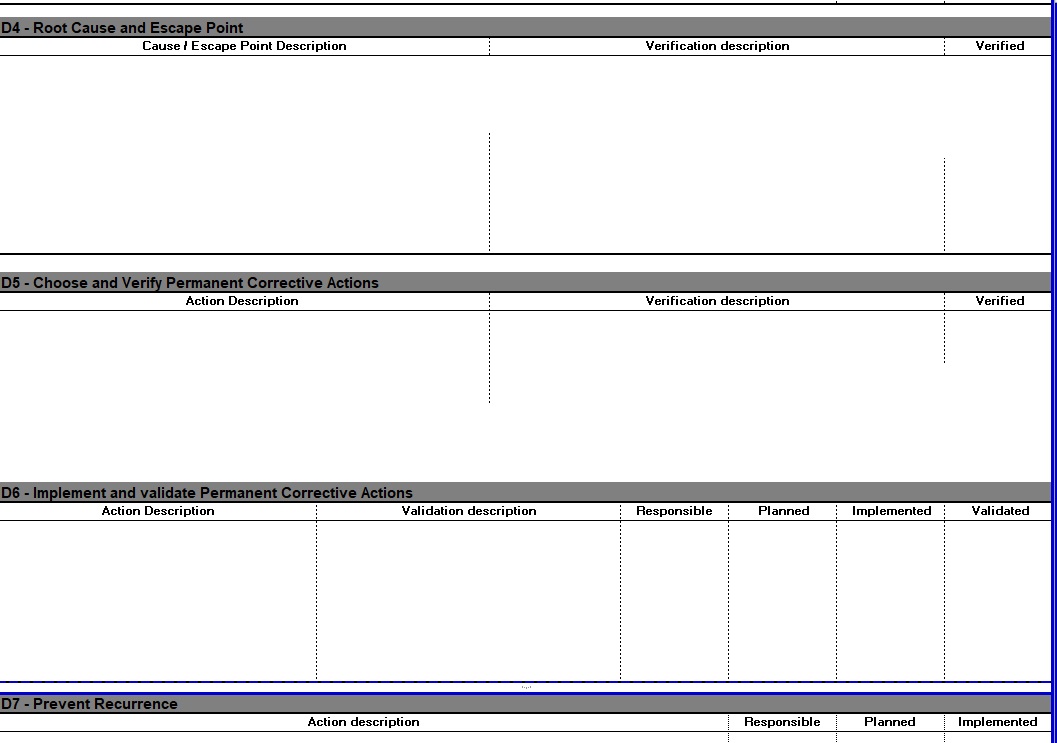Click the empty D6 validation description cell

click(469, 601)
